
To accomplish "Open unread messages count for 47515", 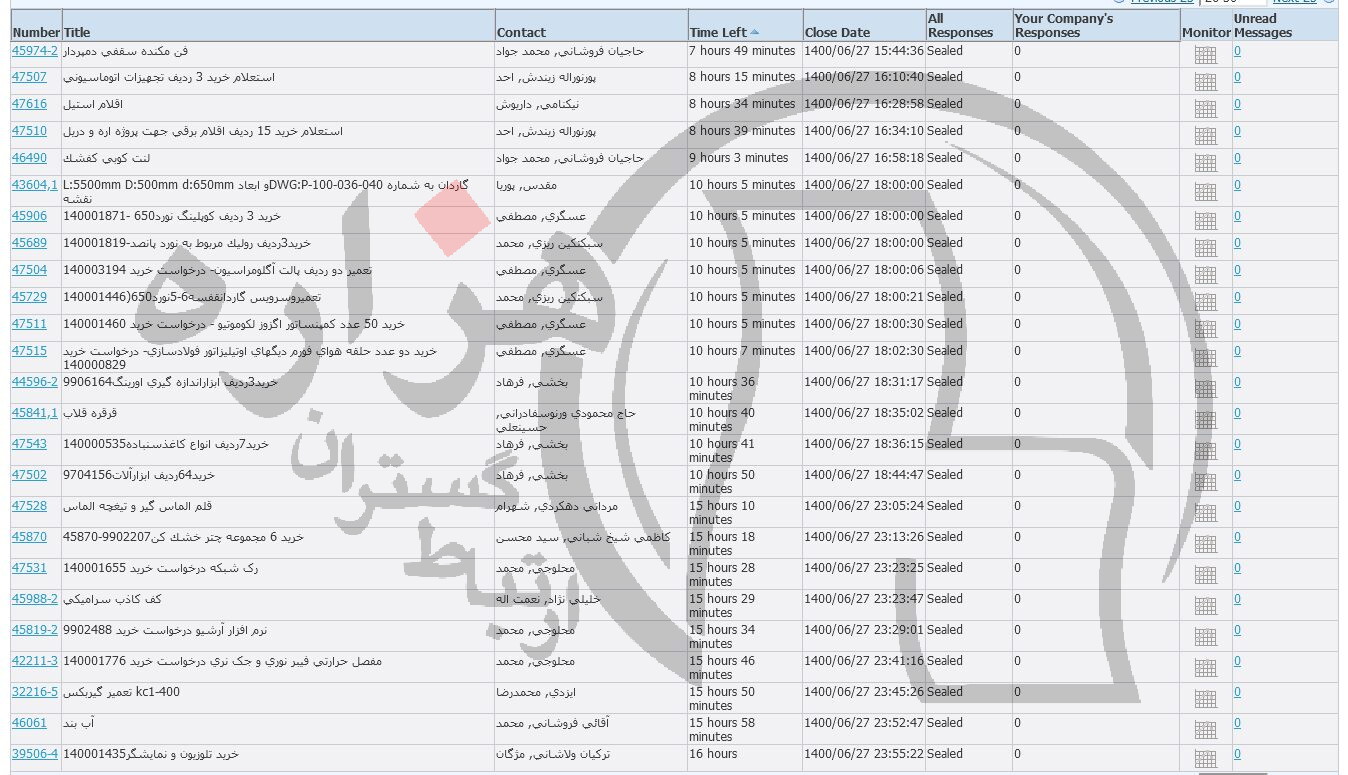I will [1237, 351].
